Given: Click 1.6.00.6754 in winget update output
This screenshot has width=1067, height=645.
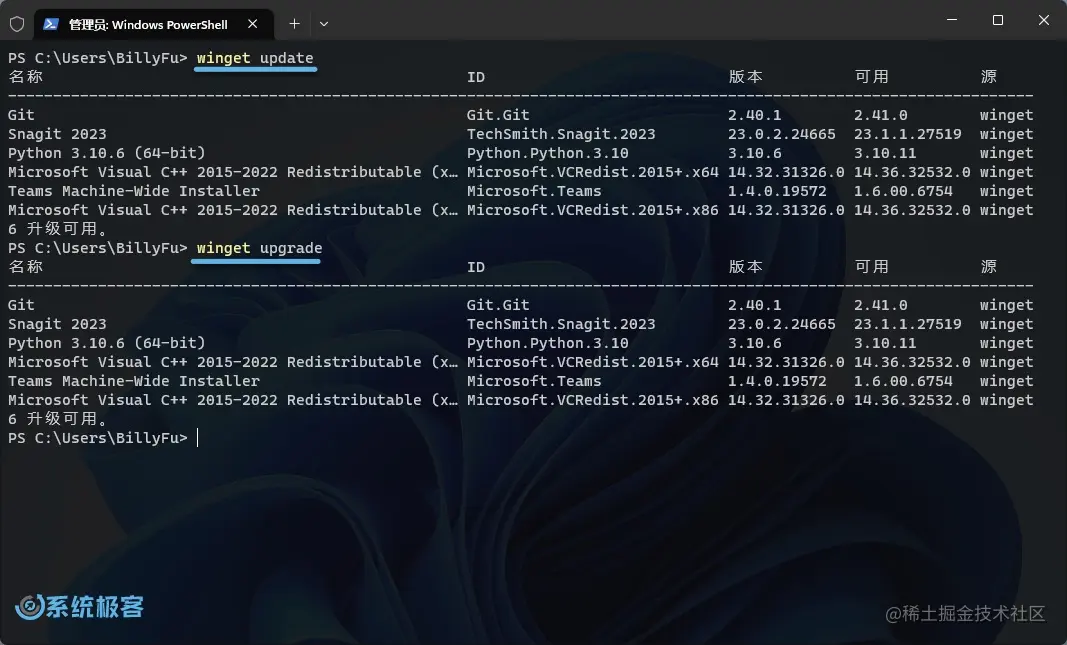Looking at the screenshot, I should [x=903, y=191].
